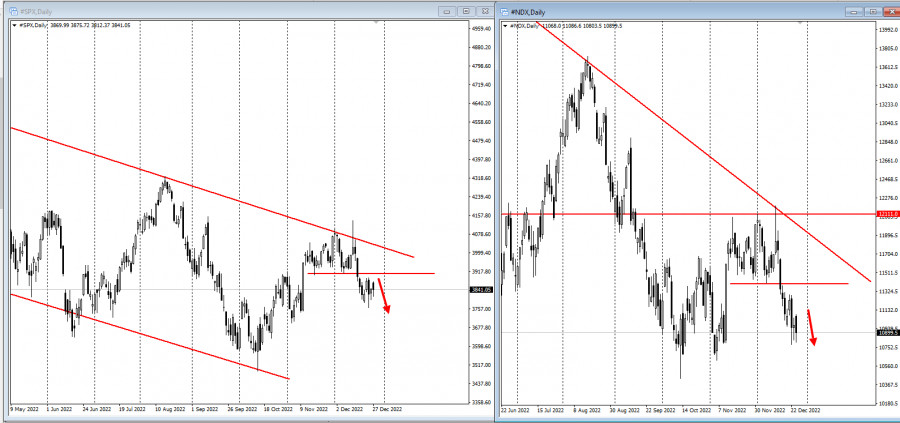Click the #SPX chart window icon
The width and height of the screenshot is (900, 423).
(x=14, y=11)
